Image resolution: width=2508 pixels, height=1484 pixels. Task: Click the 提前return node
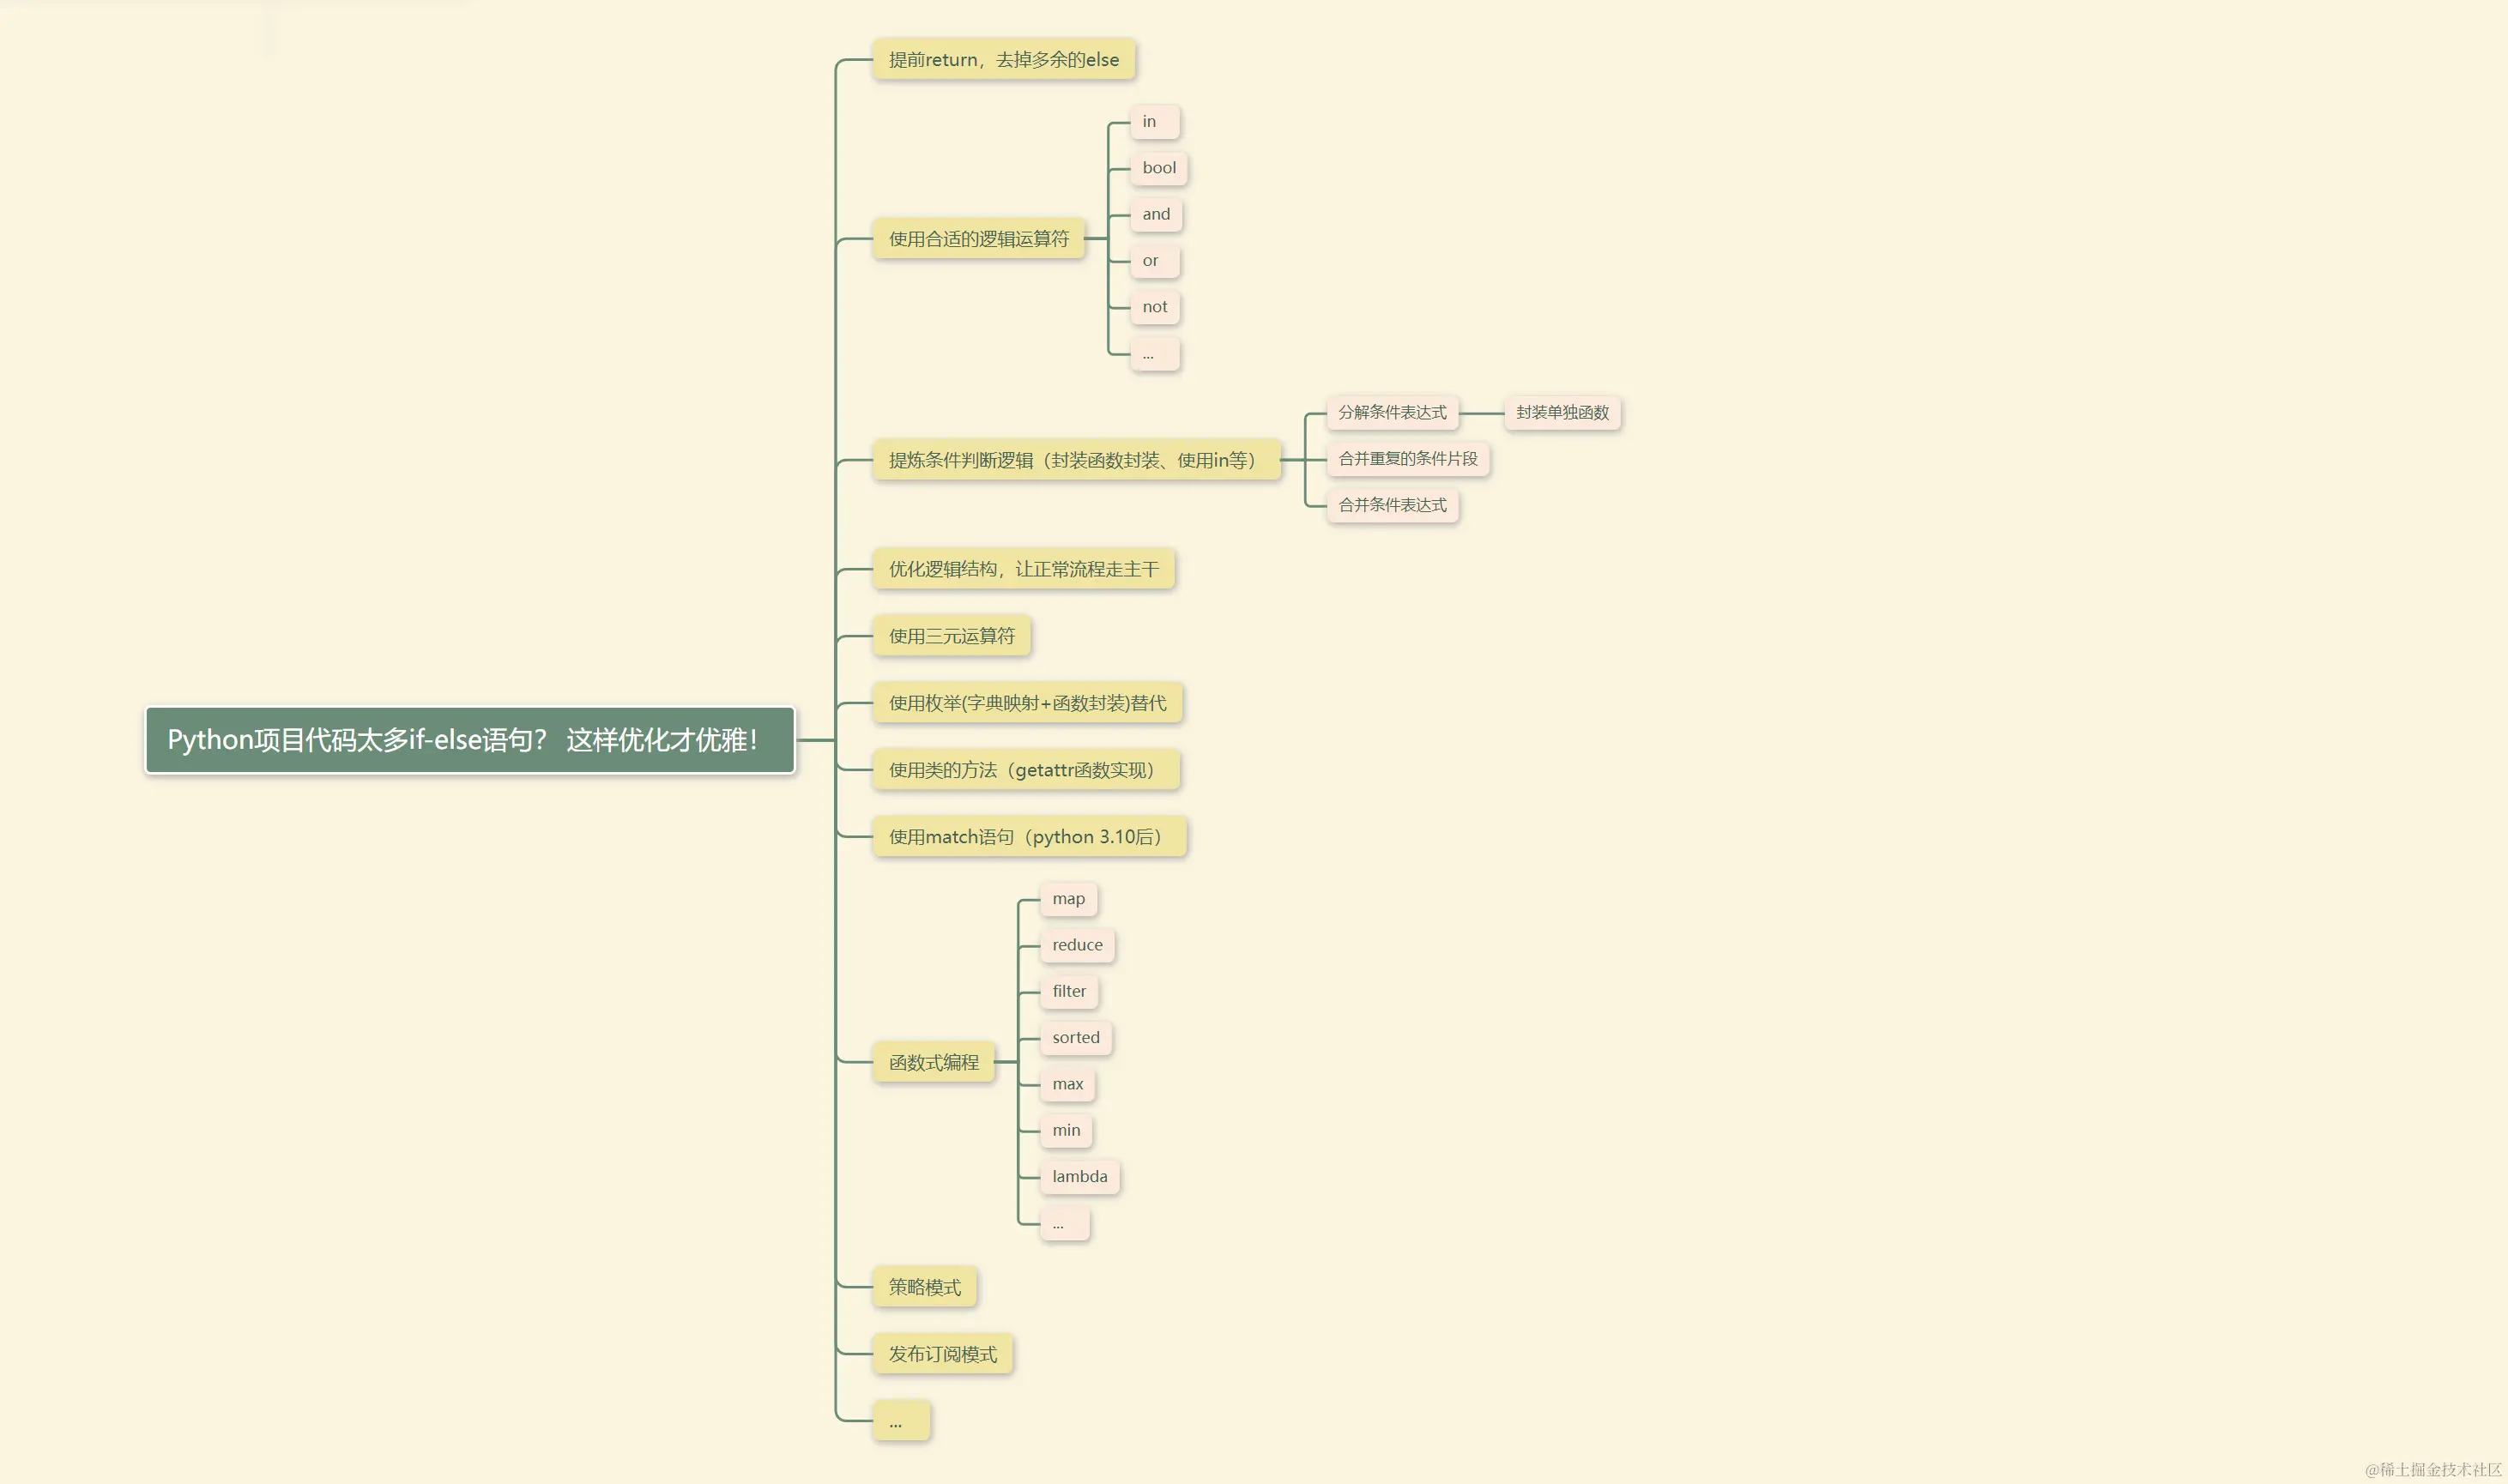1003,60
